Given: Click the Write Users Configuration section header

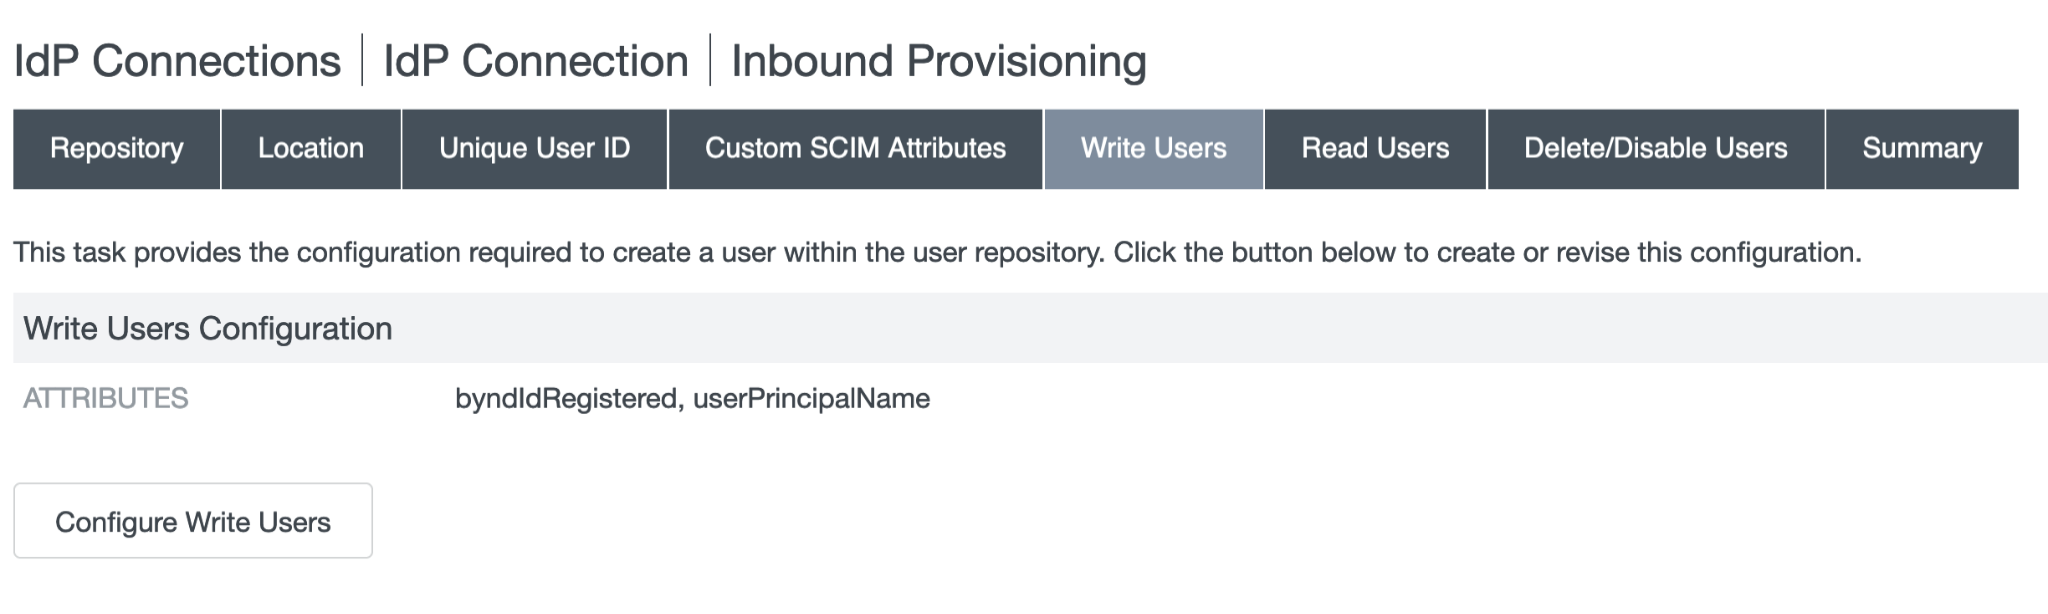Looking at the screenshot, I should (208, 329).
